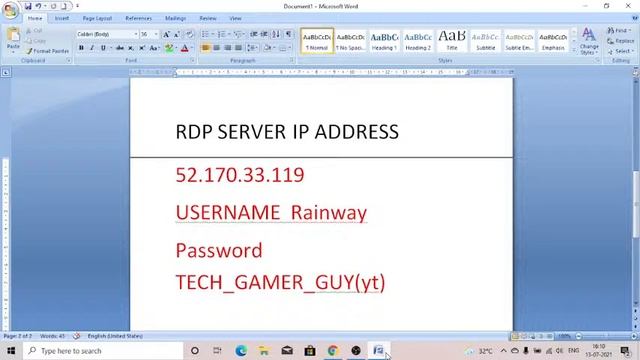Switch to the Page Layout tab
640x360 pixels.
click(x=97, y=18)
